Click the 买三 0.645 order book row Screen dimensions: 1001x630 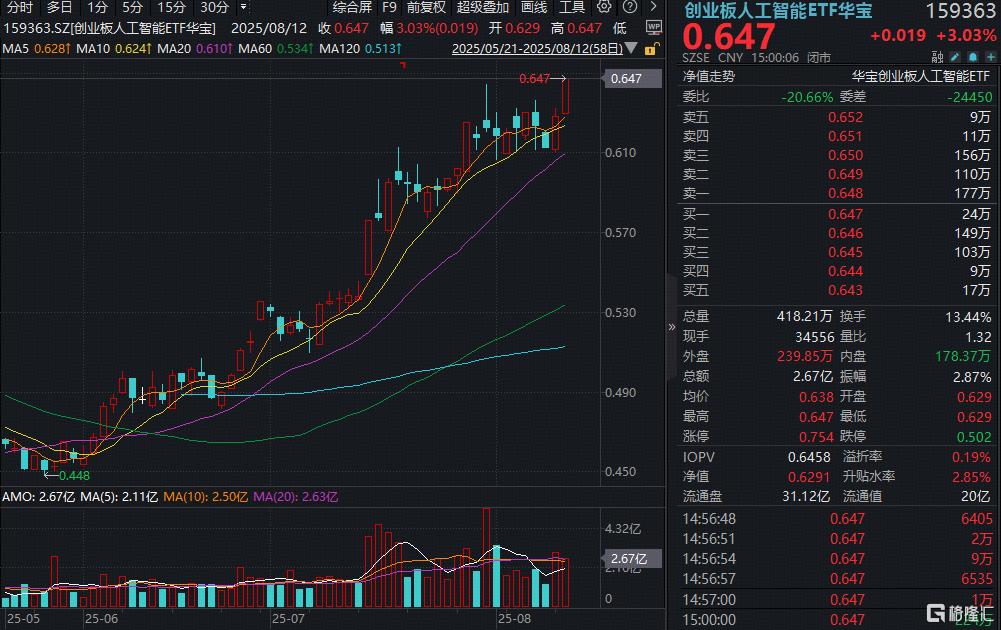pyautogui.click(x=837, y=252)
